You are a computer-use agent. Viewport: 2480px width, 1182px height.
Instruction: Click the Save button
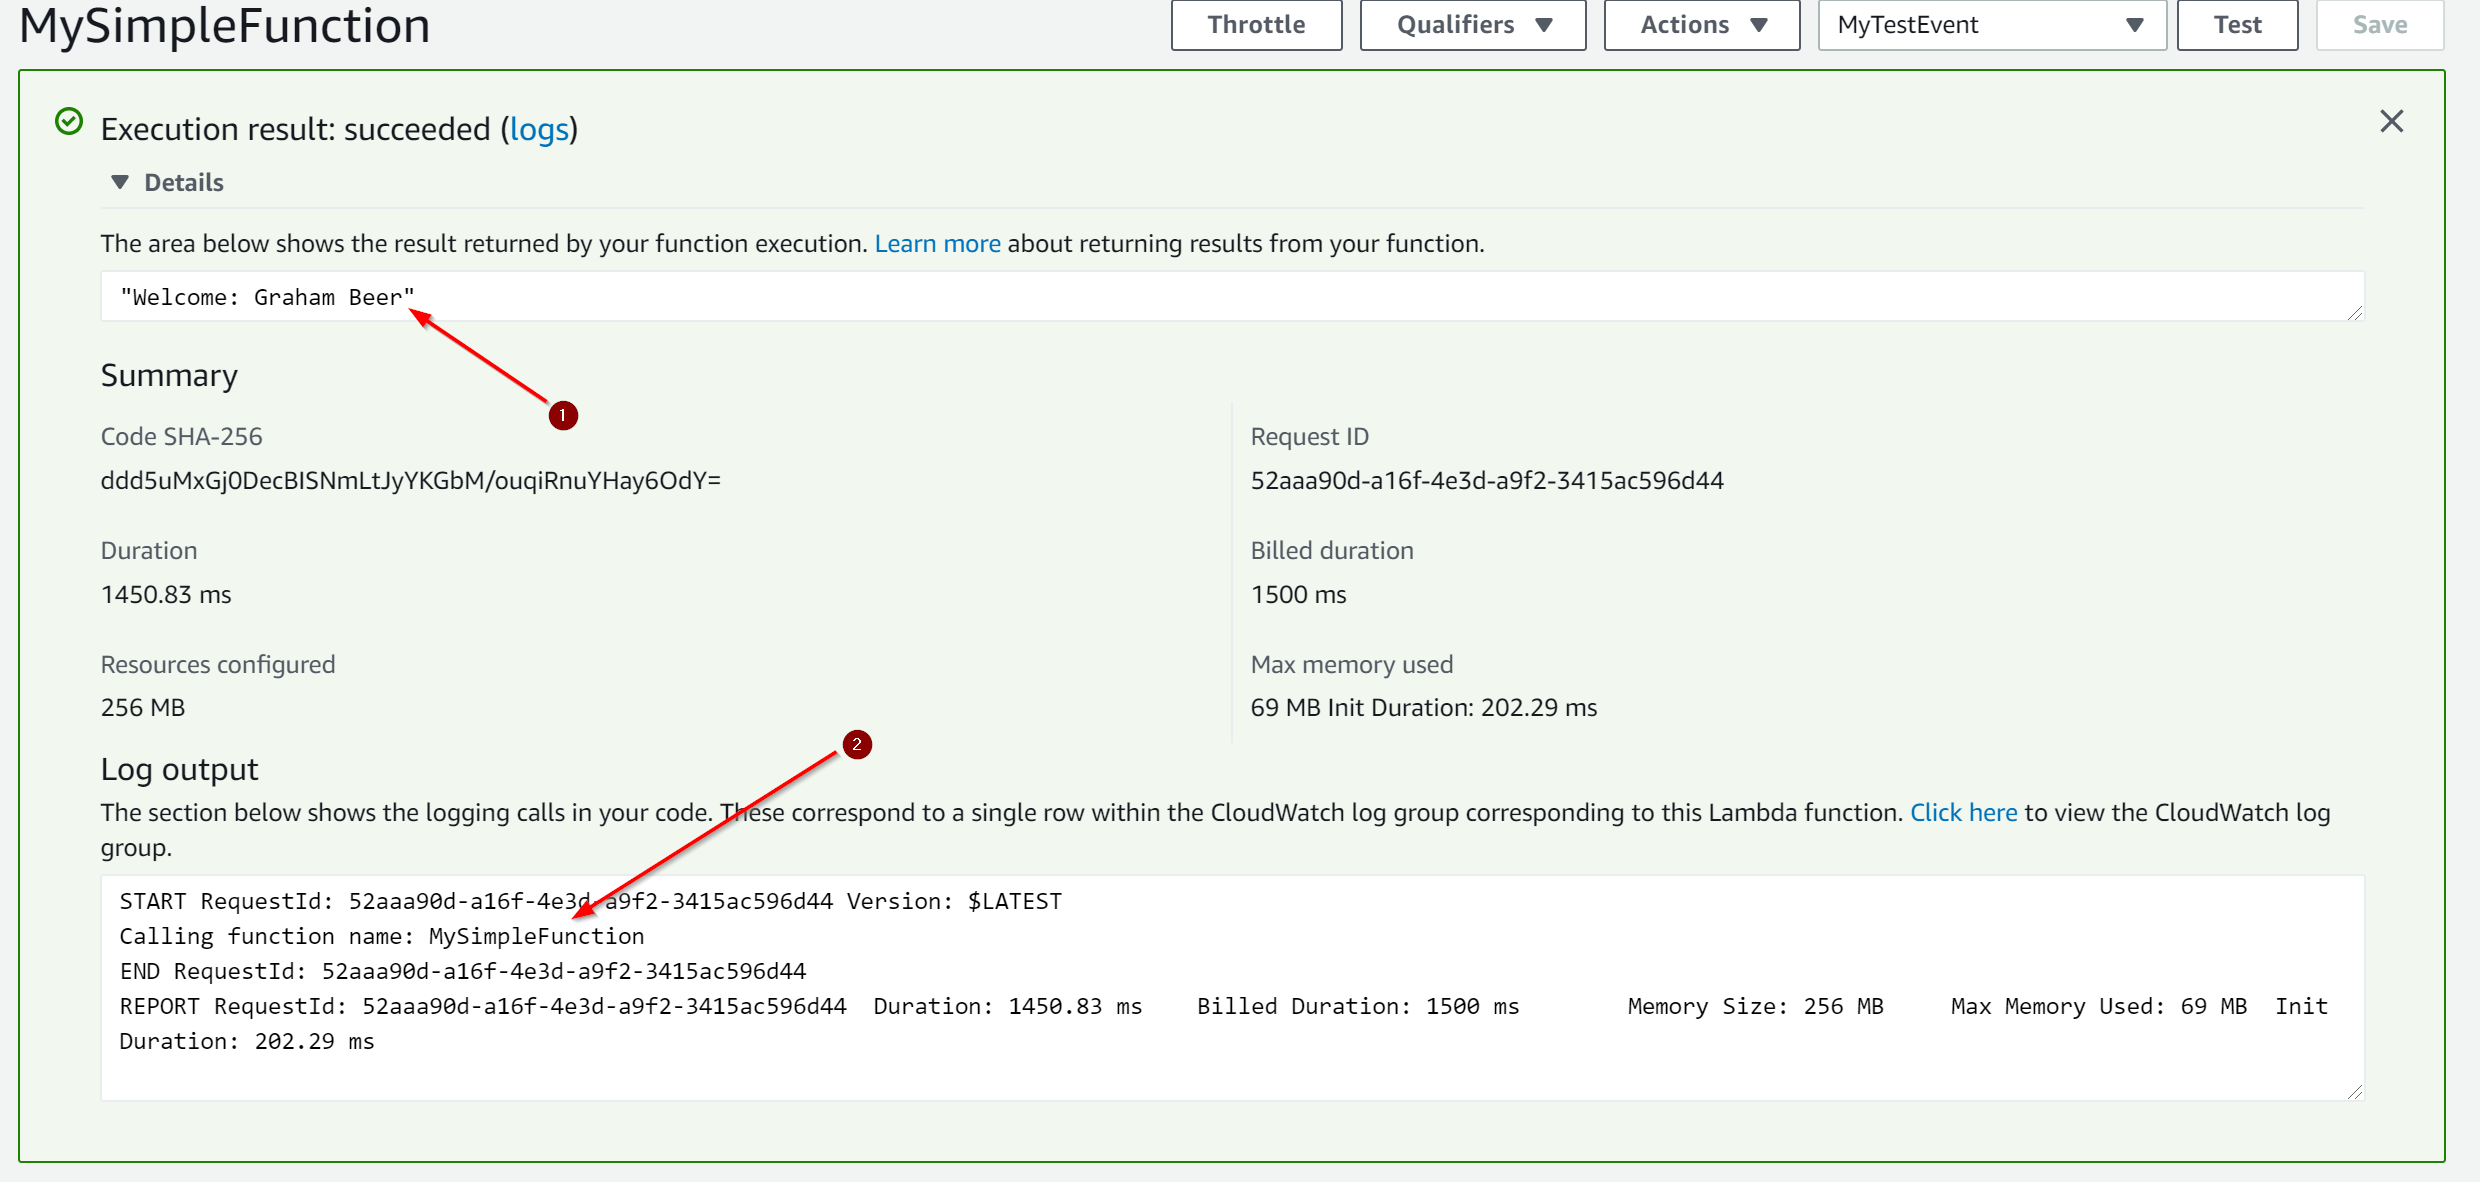coord(2380,25)
